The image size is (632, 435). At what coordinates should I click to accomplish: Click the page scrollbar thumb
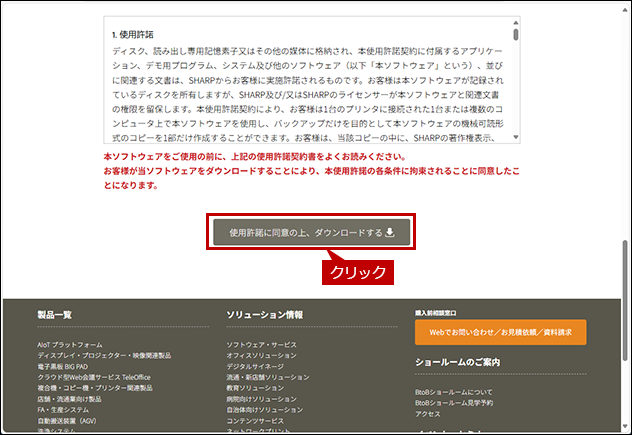pyautogui.click(x=625, y=300)
